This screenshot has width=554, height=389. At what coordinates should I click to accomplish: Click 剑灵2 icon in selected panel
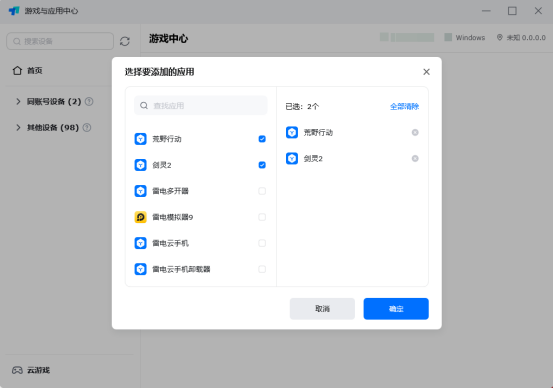[292, 159]
